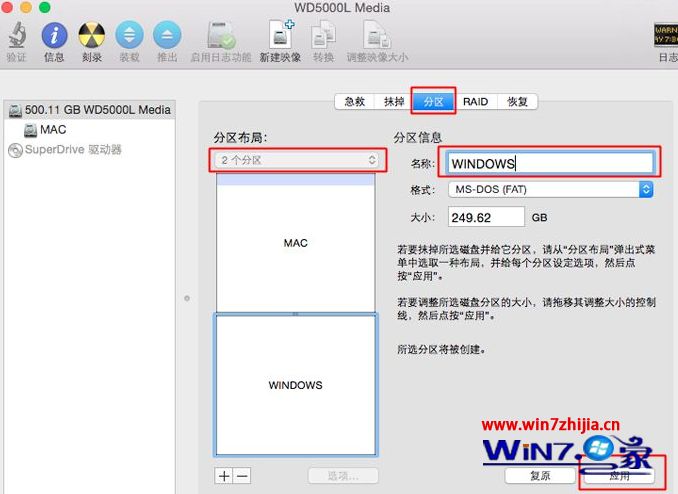Select the MAC volume in sidebar
The height and width of the screenshot is (494, 678).
point(45,130)
